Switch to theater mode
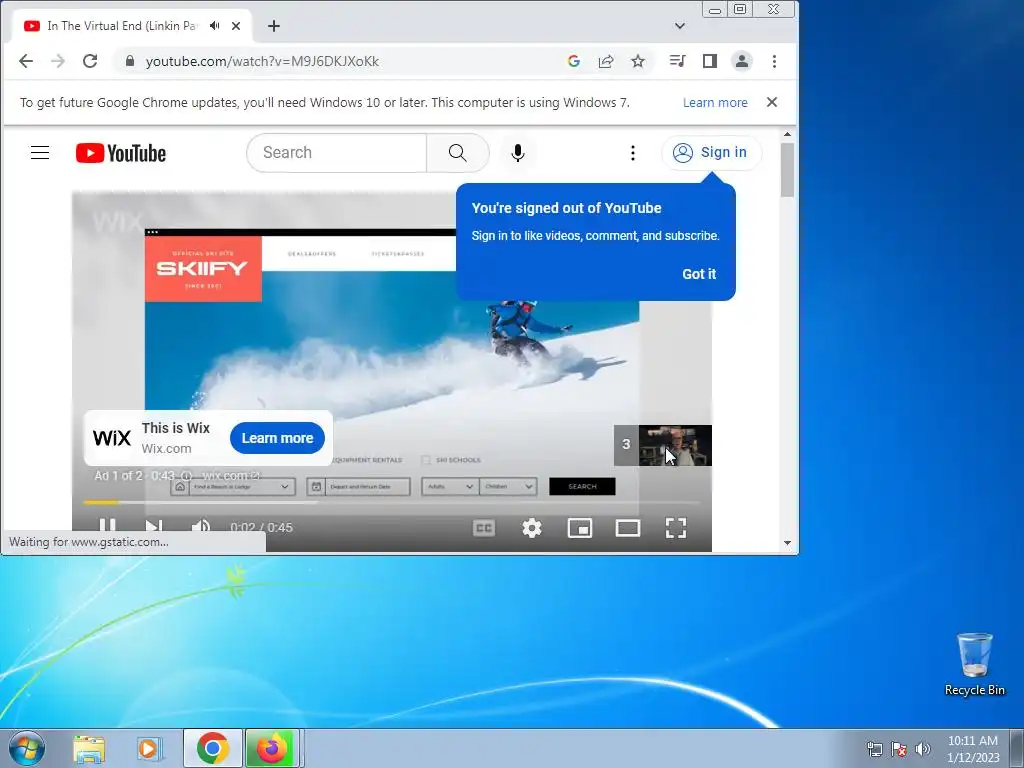 point(628,528)
